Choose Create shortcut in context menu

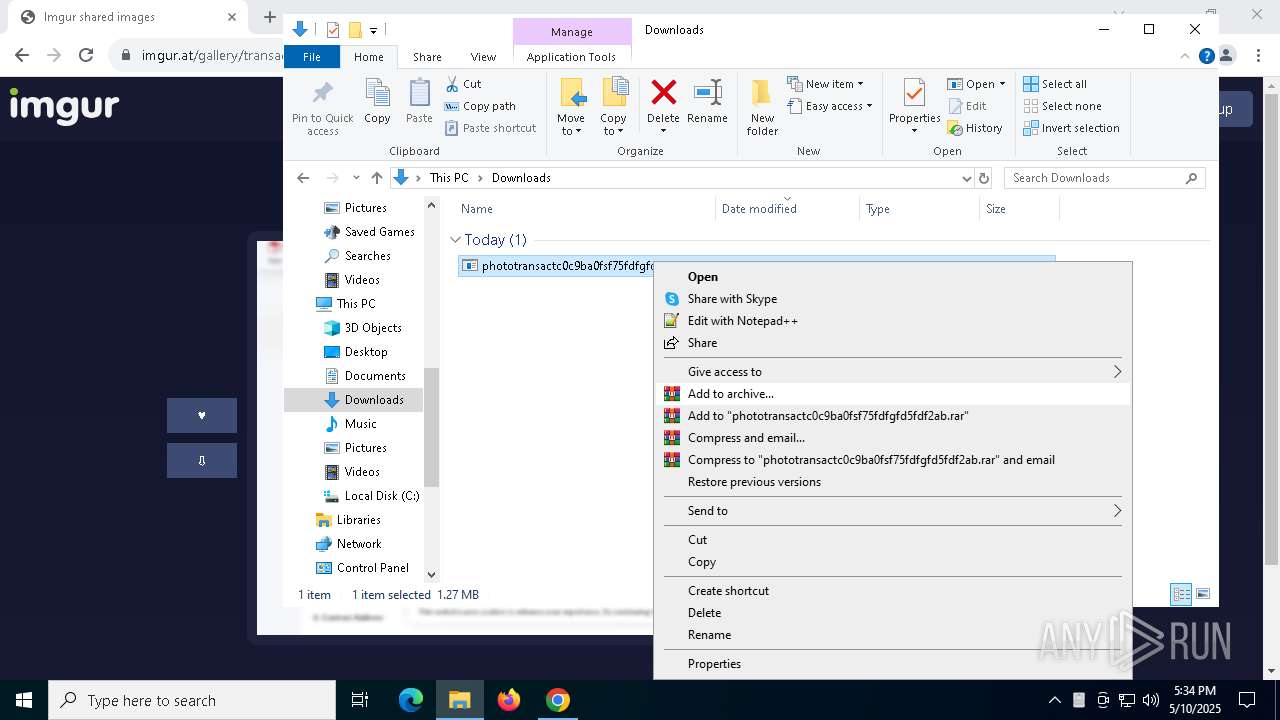point(892,591)
